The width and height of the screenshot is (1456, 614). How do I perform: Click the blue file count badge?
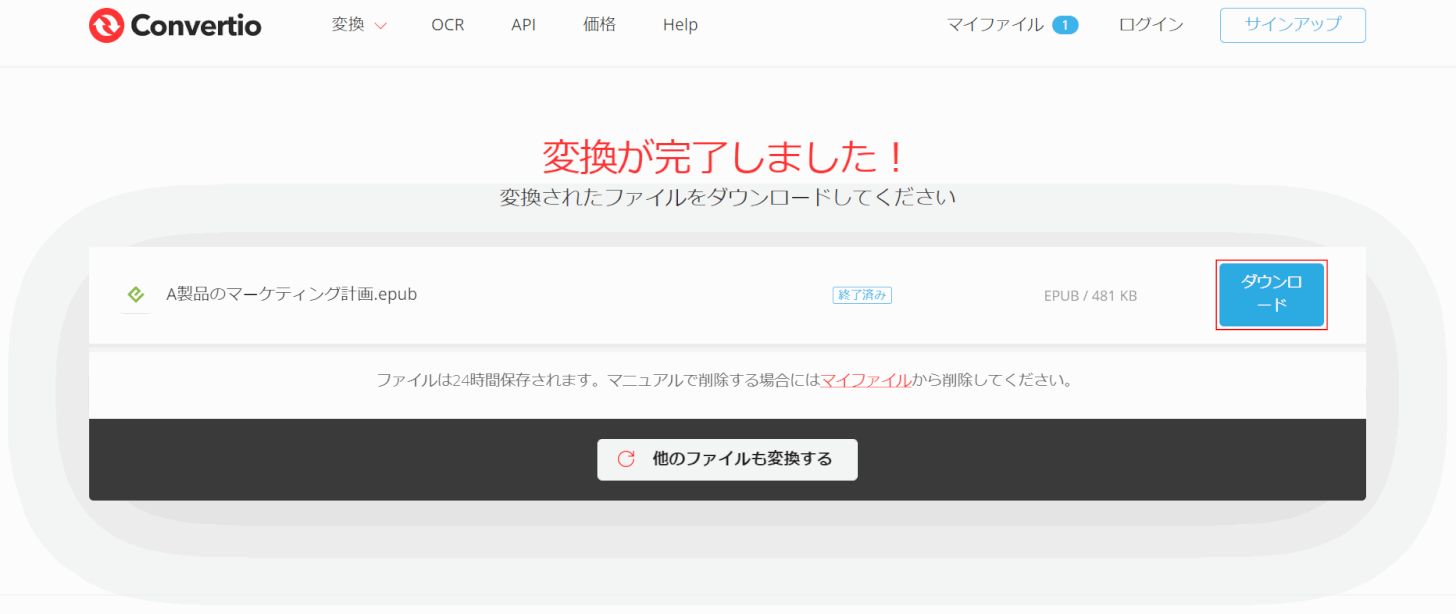point(1065,25)
